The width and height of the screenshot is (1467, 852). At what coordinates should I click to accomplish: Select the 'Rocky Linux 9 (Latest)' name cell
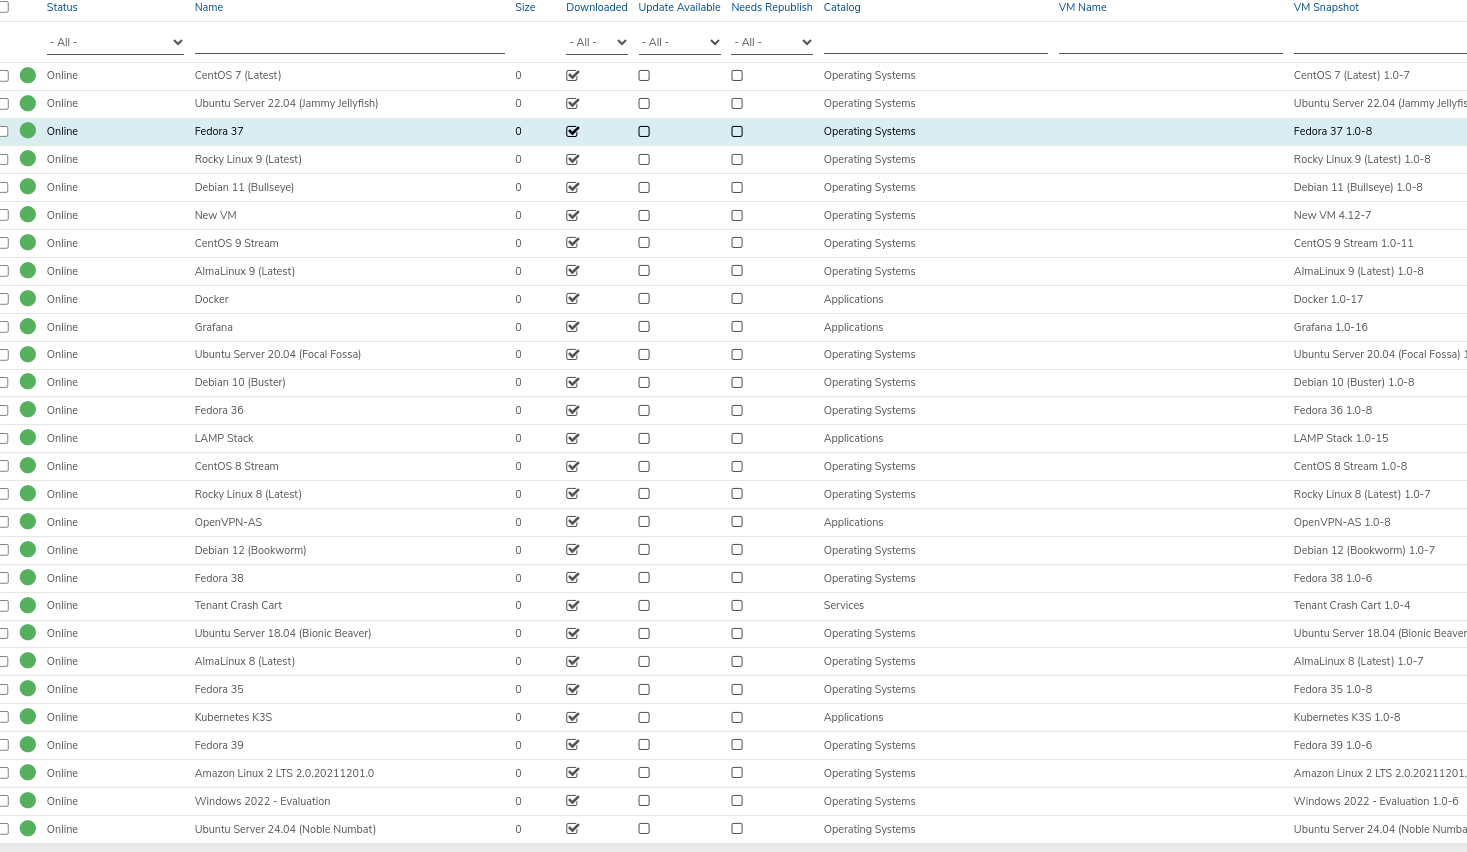(x=248, y=159)
